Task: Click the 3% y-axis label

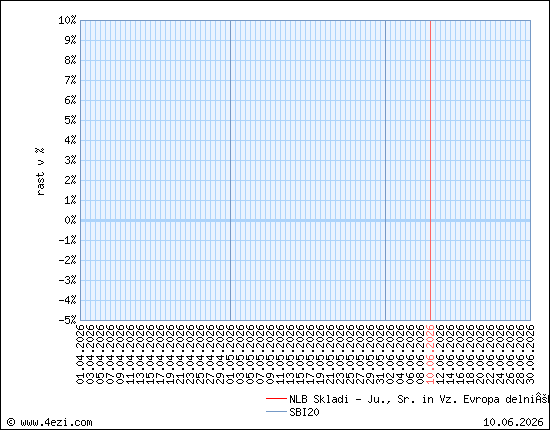Action: 70,160
